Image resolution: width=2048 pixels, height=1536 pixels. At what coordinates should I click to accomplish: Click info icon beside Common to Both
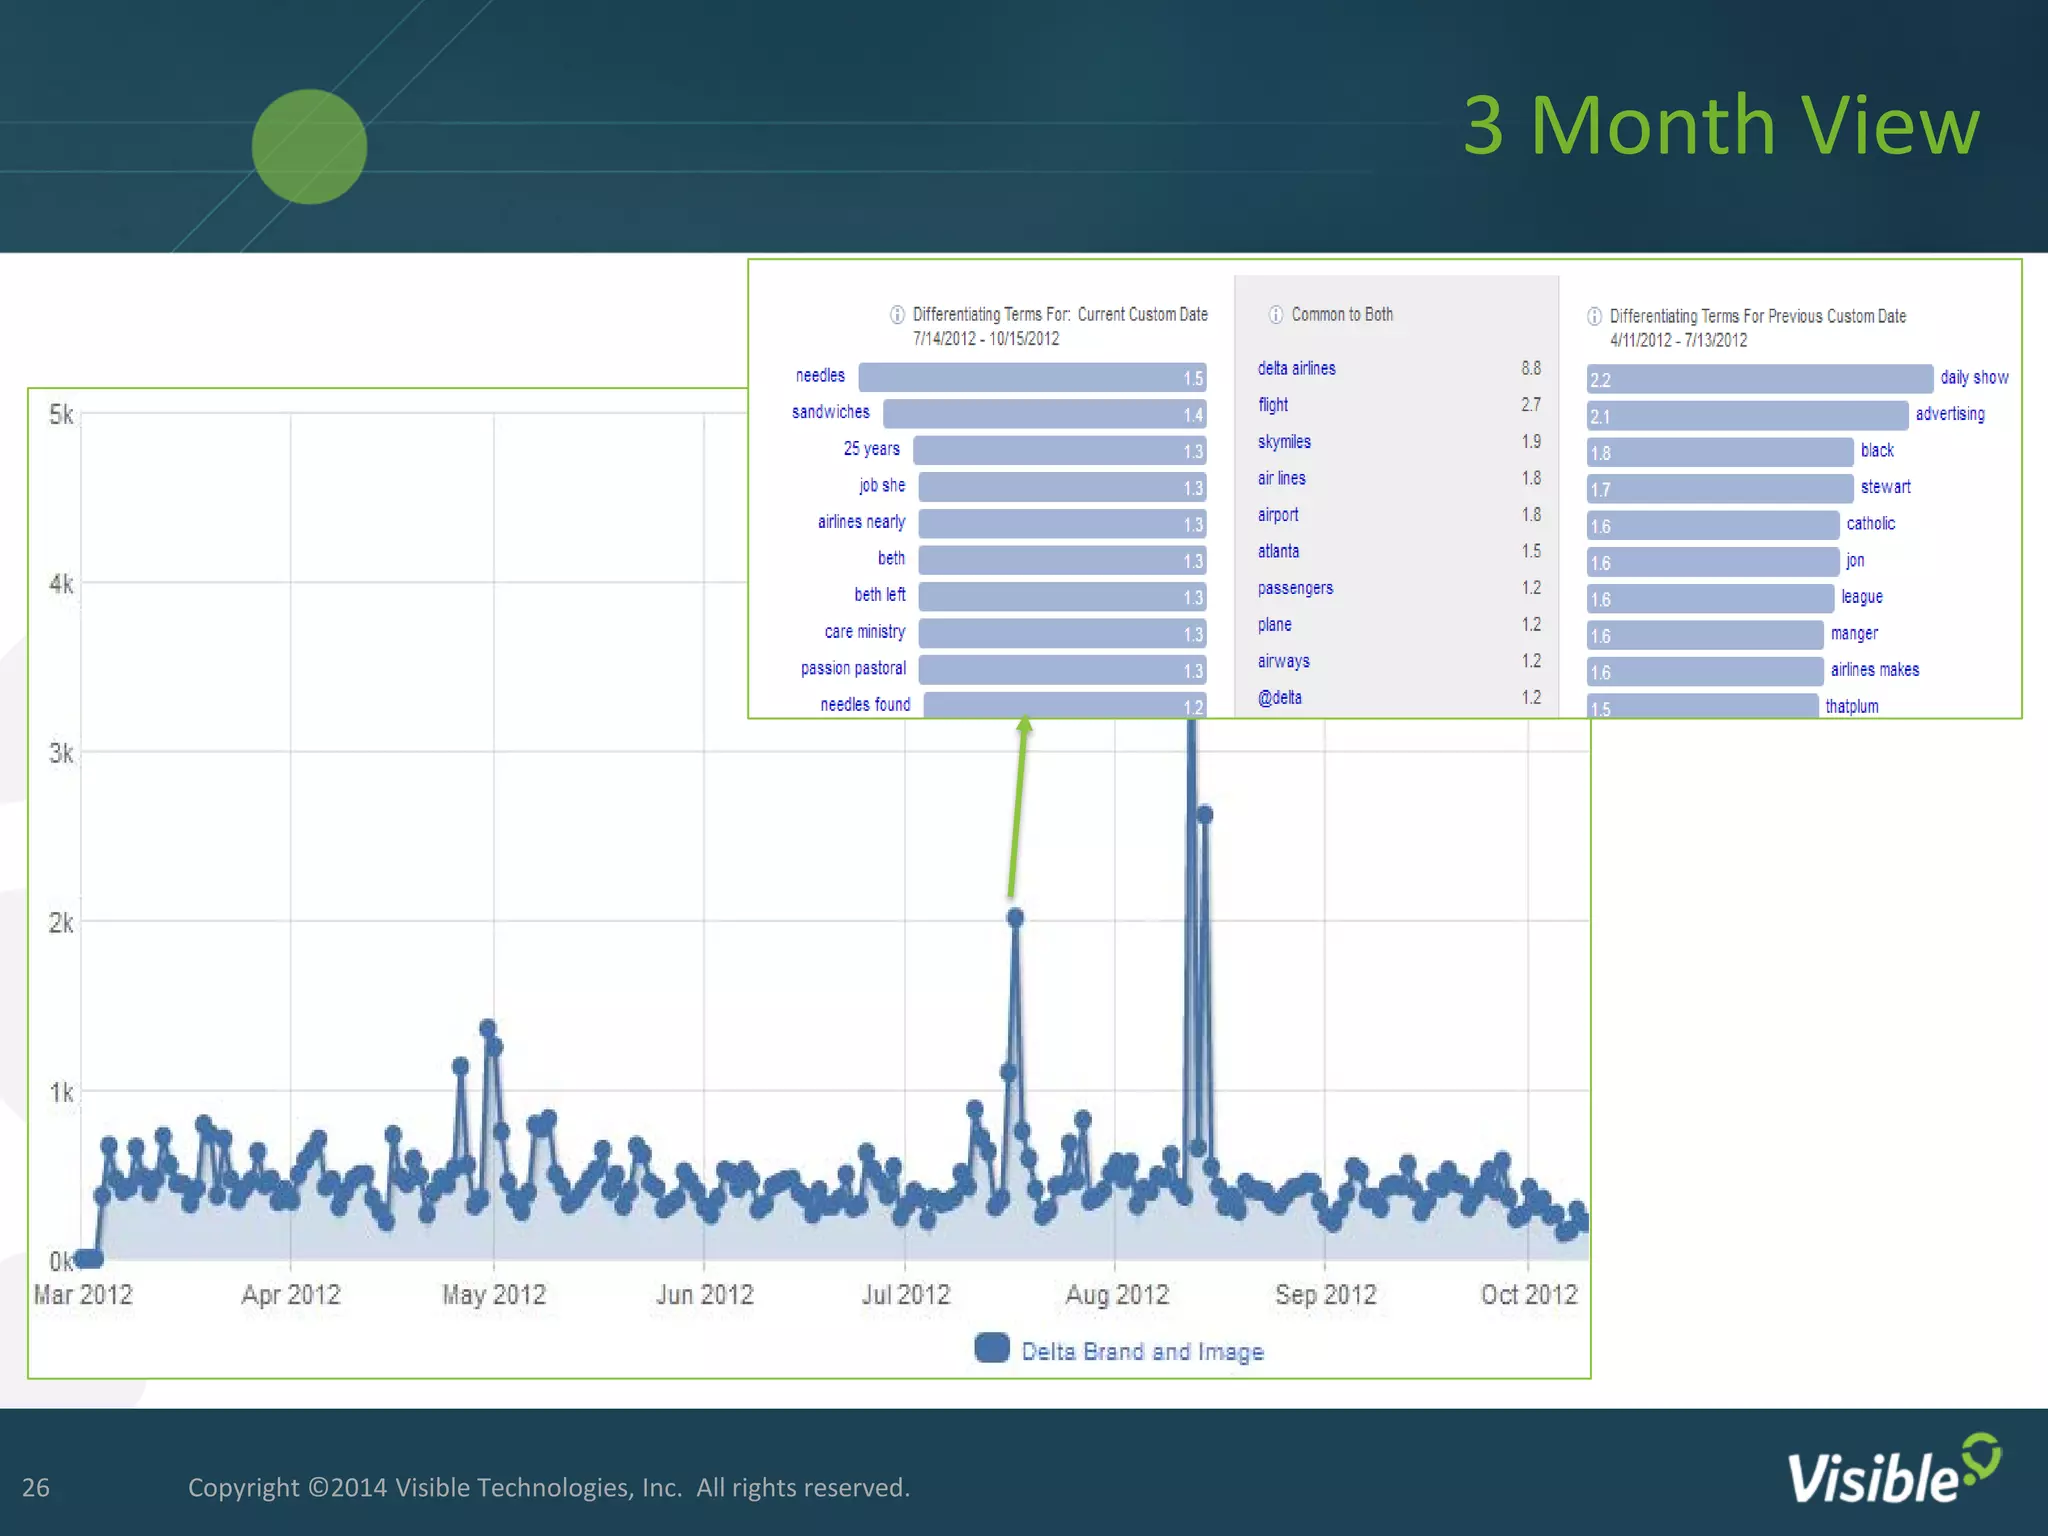[1275, 315]
